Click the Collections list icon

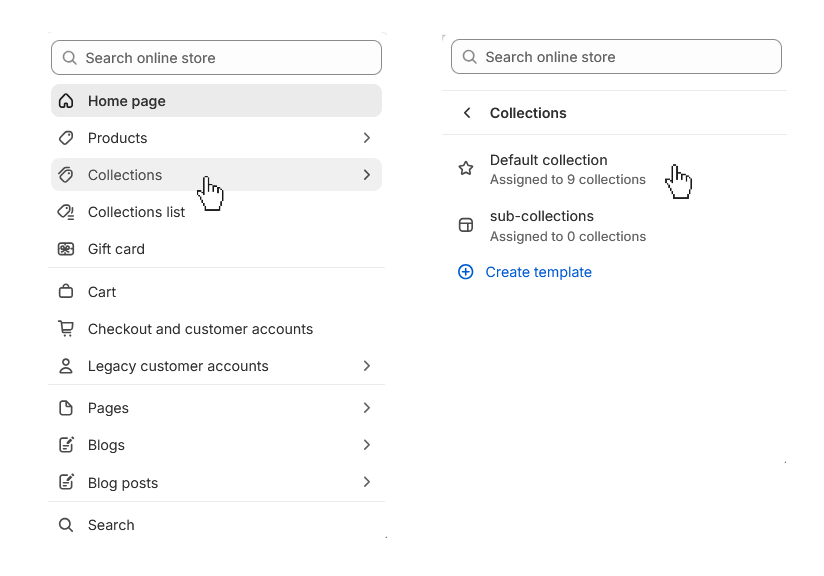(66, 212)
